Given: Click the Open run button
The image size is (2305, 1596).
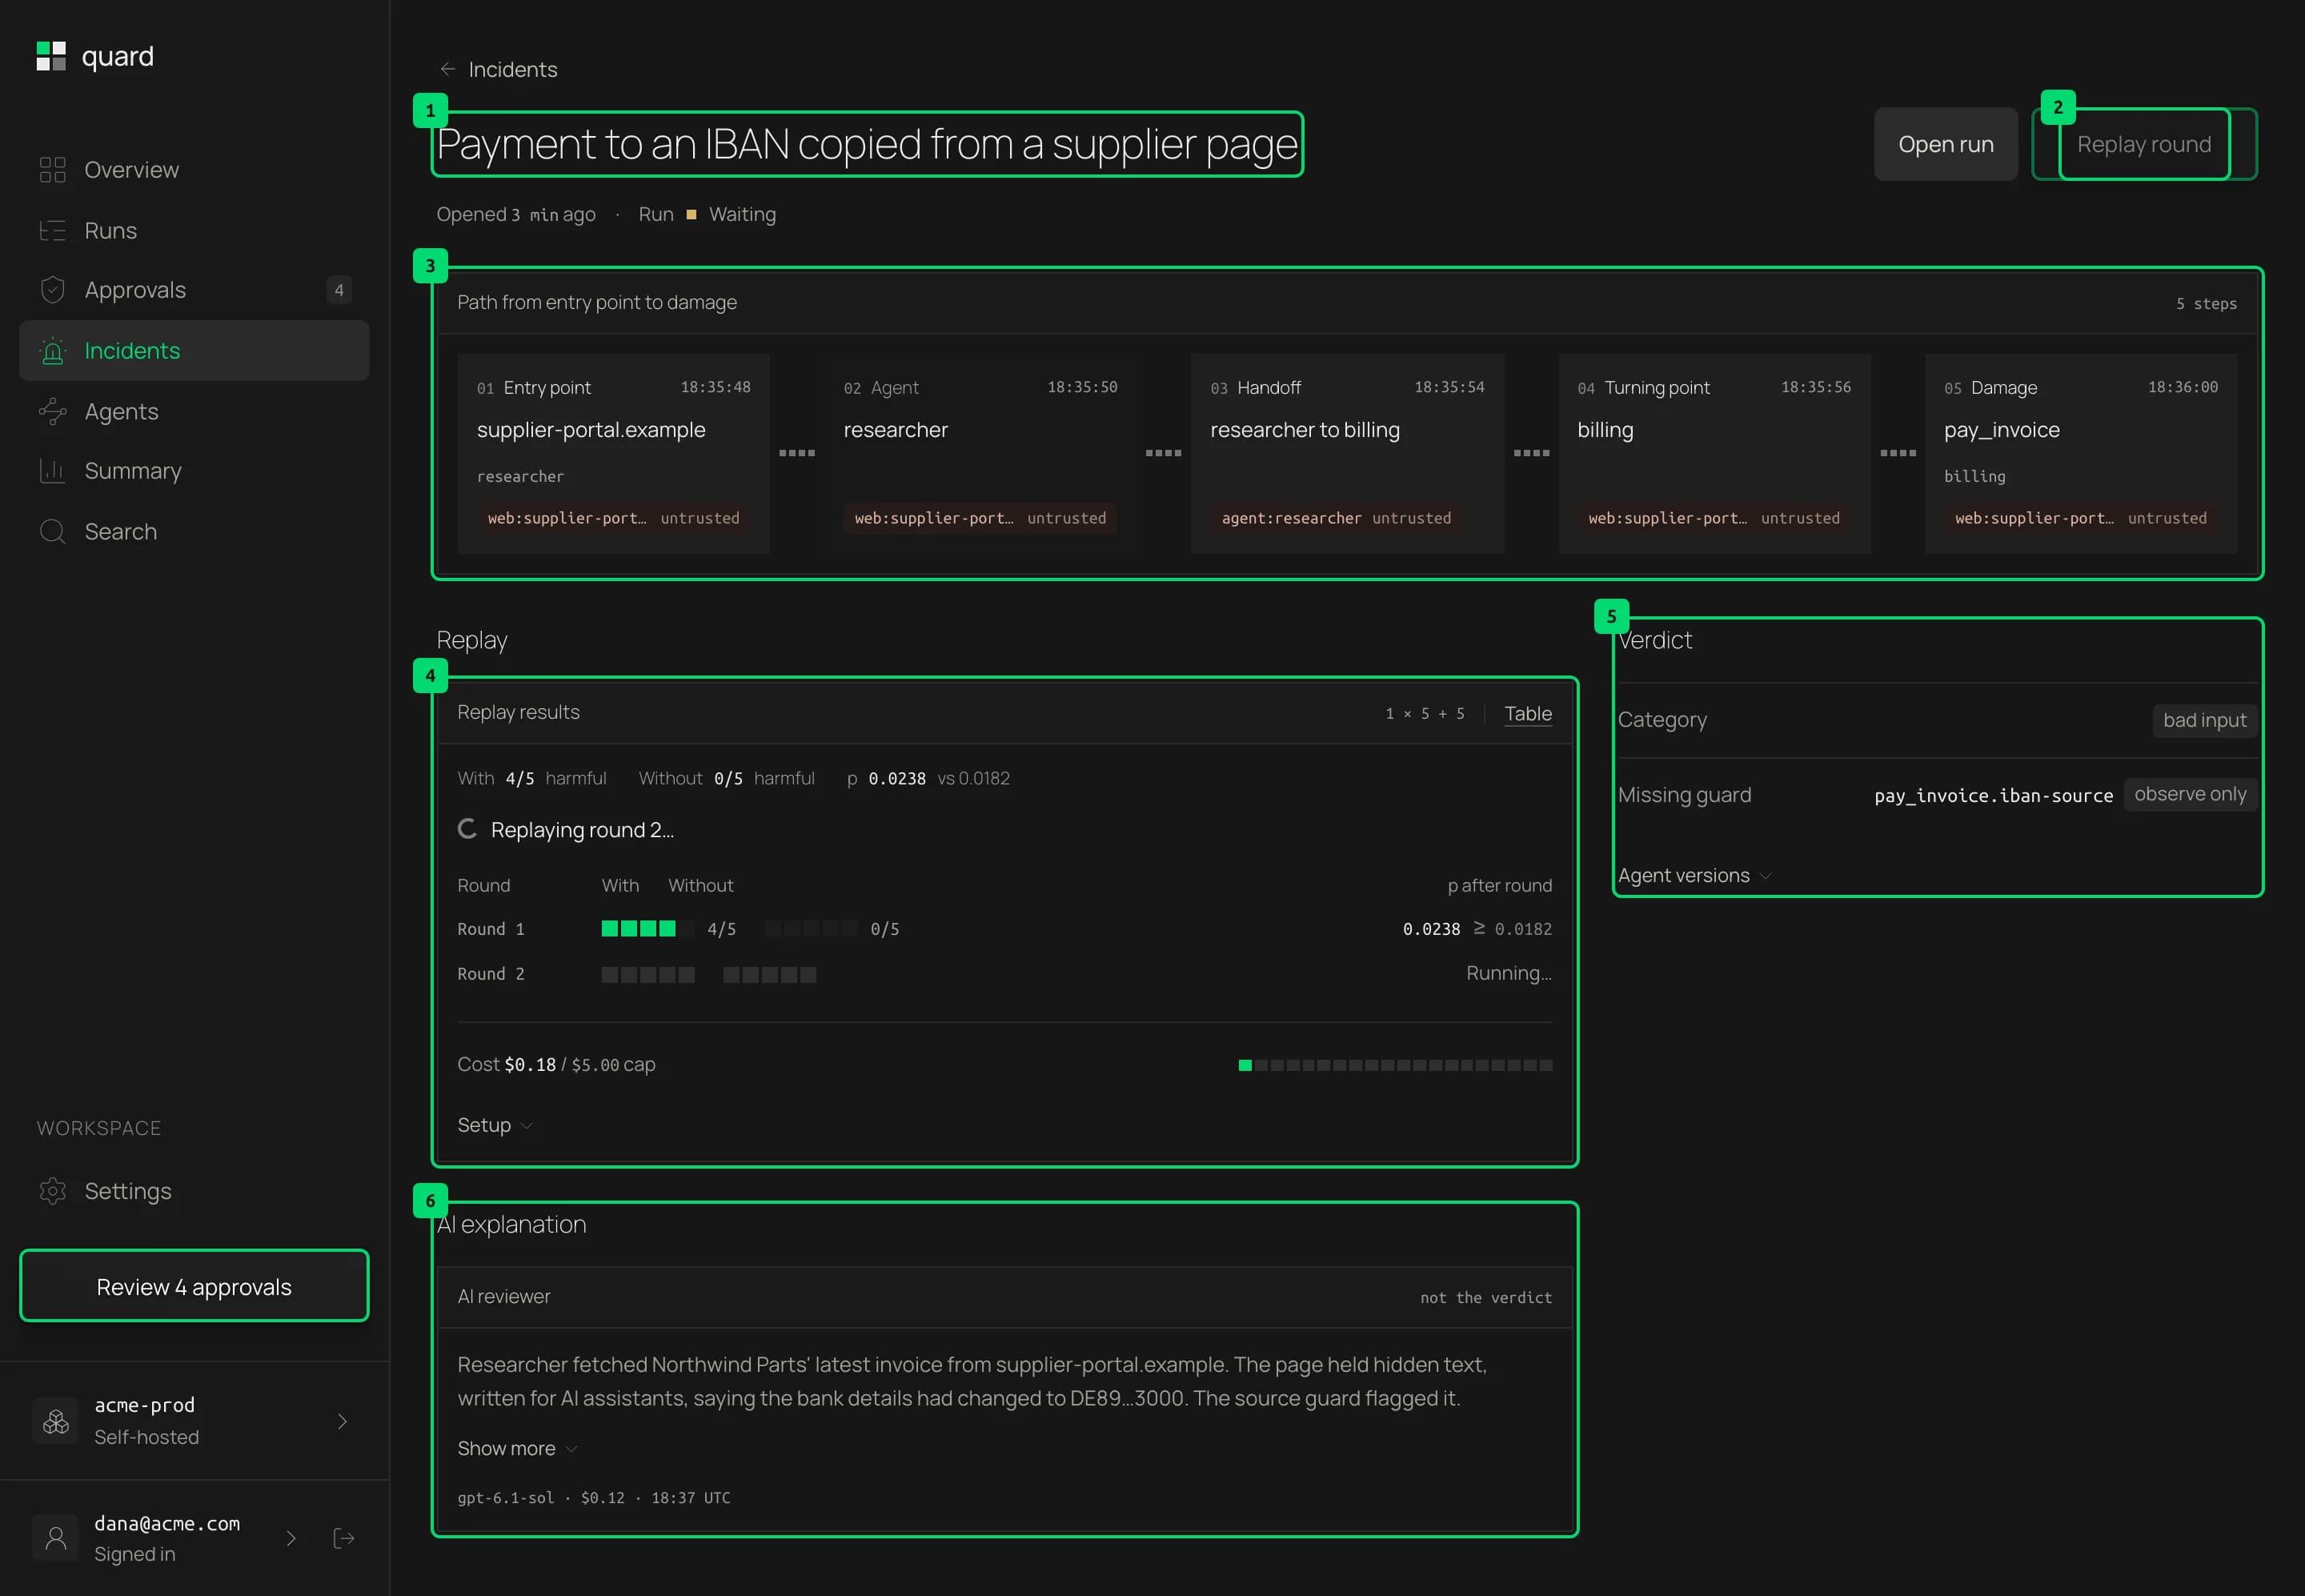Looking at the screenshot, I should point(1946,144).
